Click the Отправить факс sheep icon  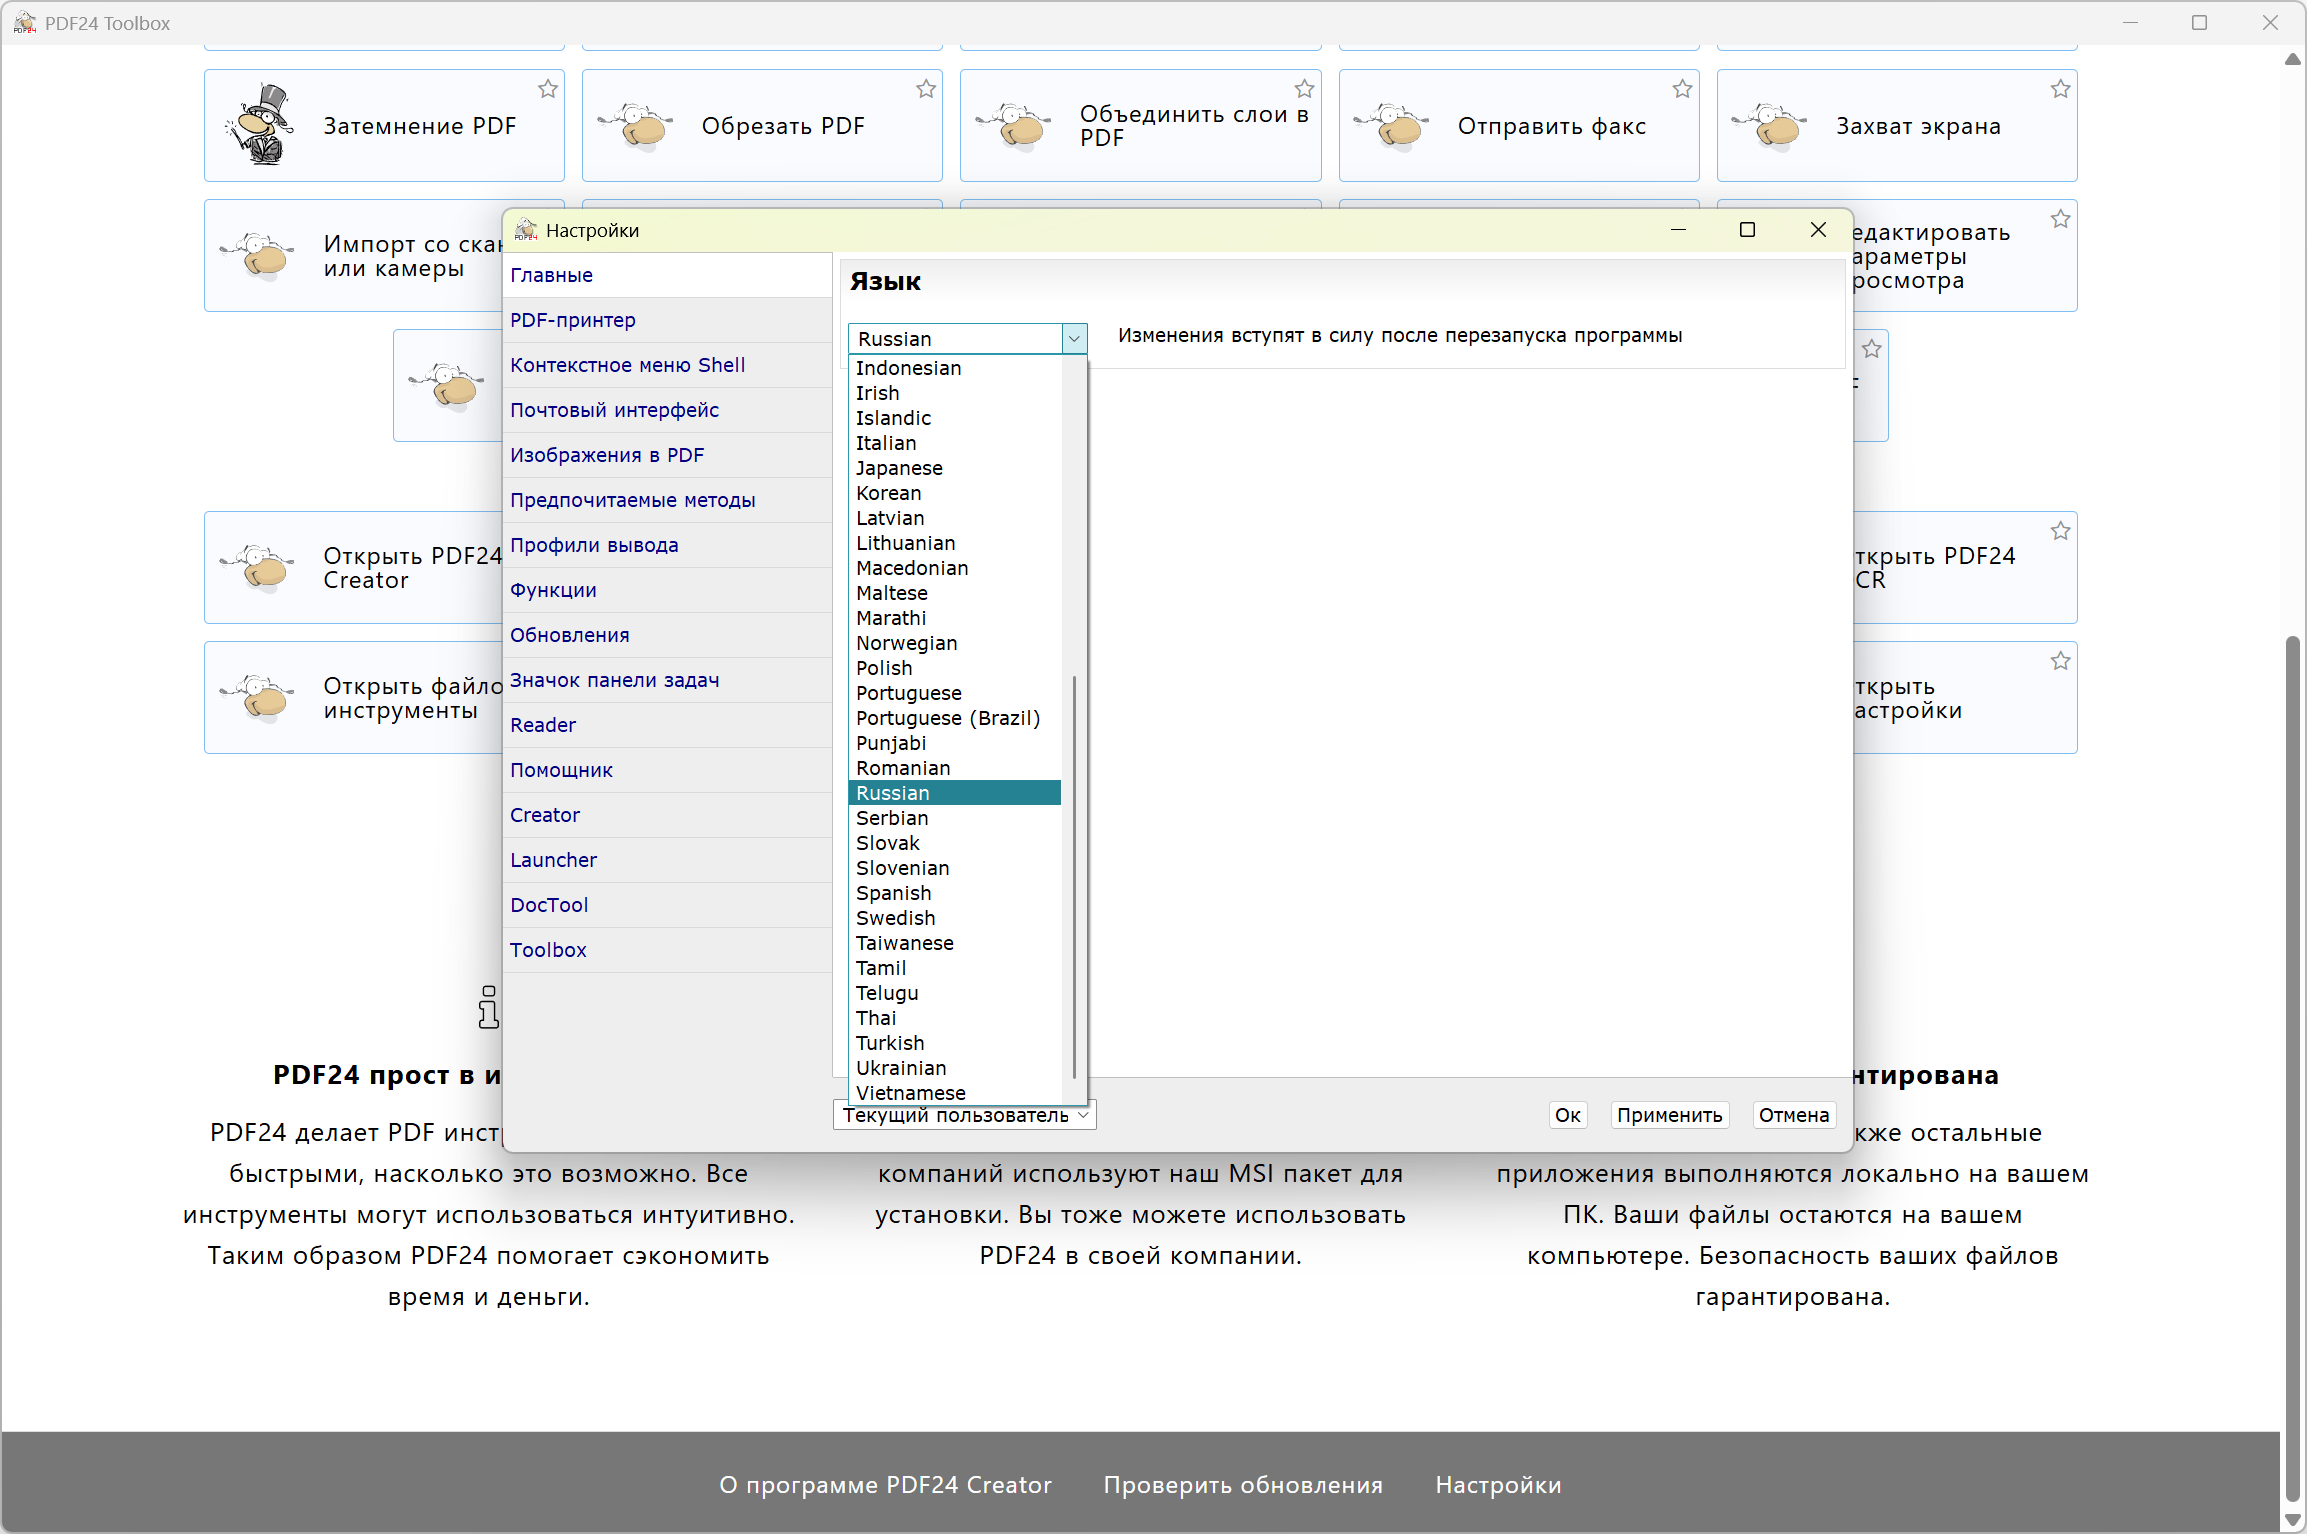click(1392, 126)
